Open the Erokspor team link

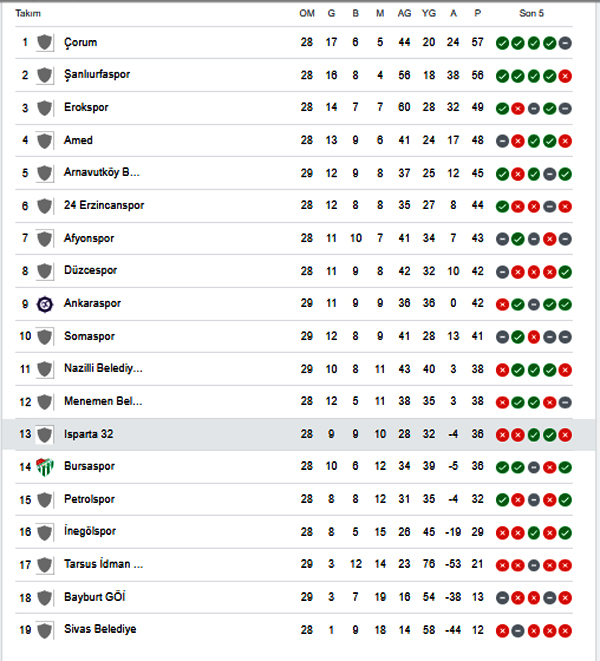[x=86, y=107]
